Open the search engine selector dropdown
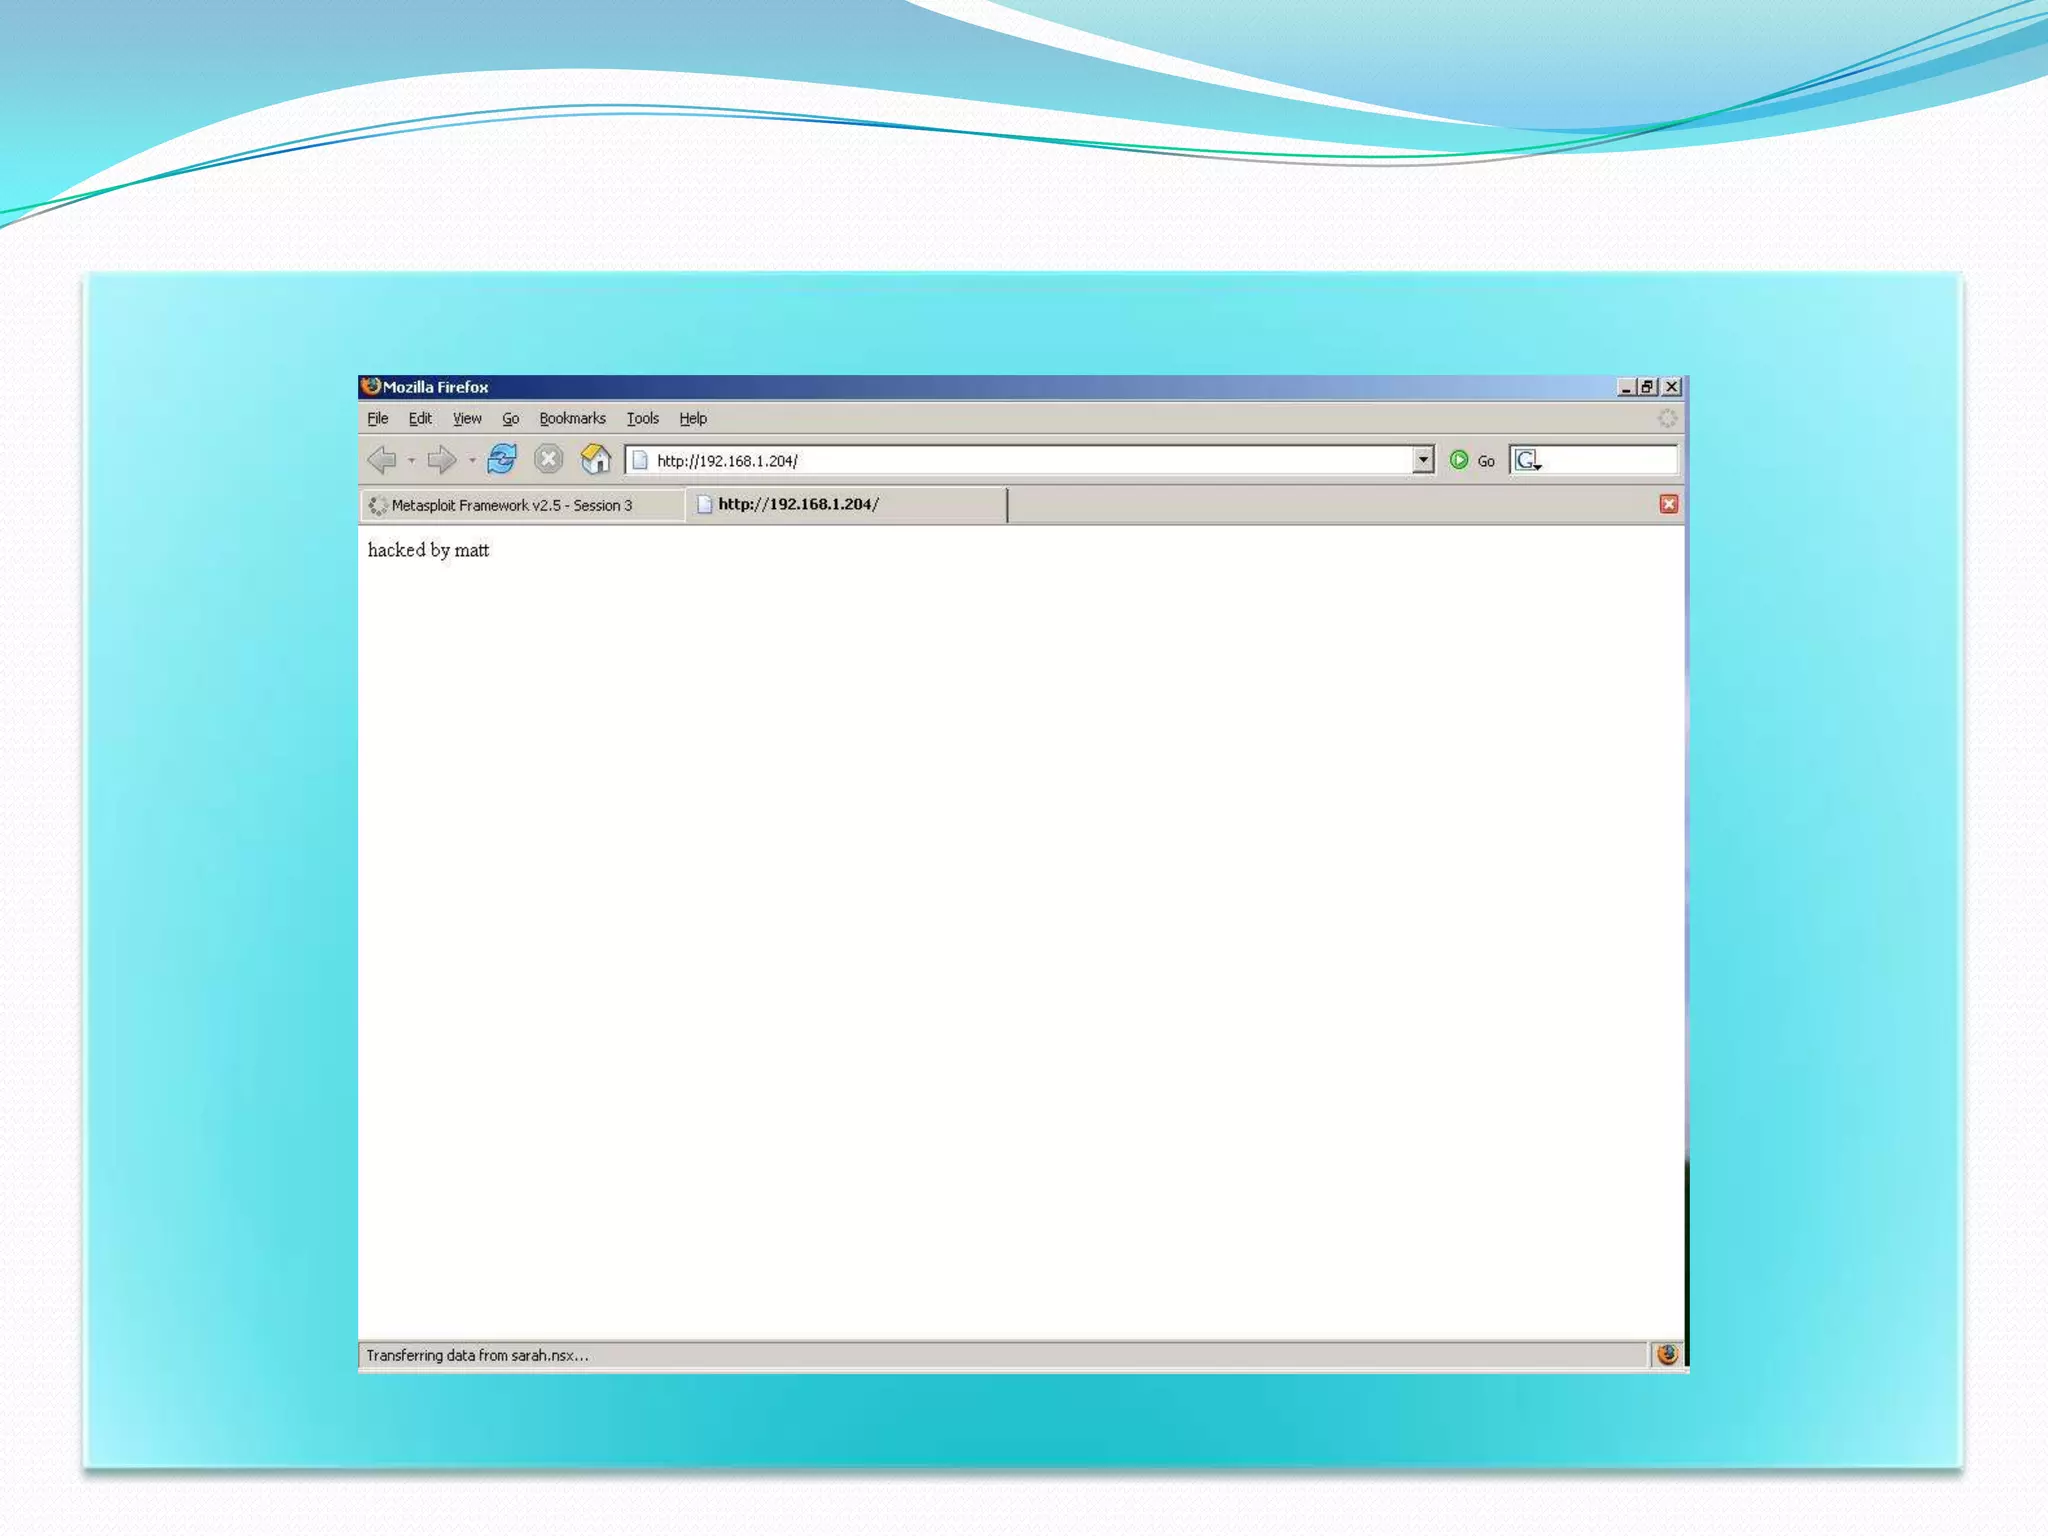The width and height of the screenshot is (2048, 1536). [x=1527, y=461]
